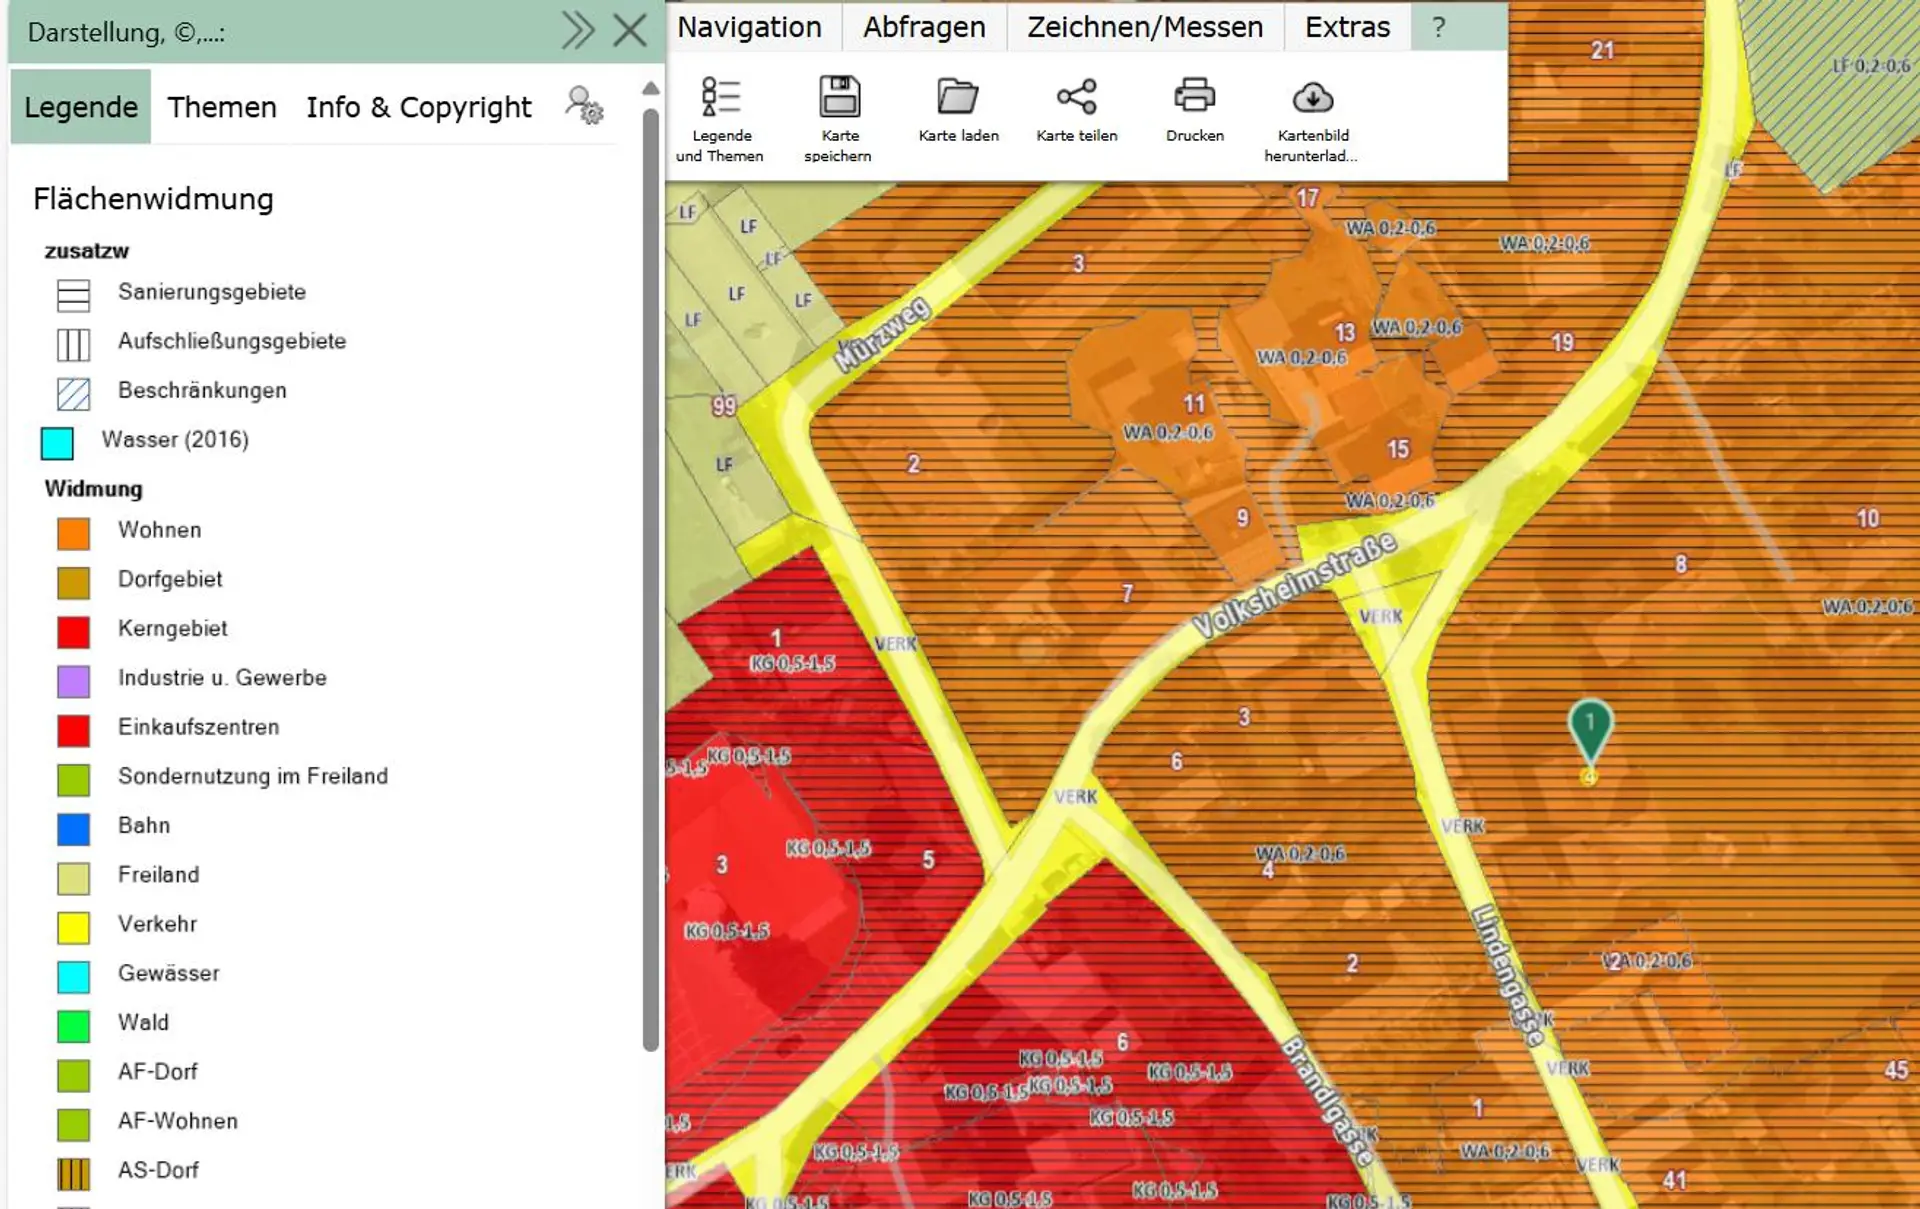Open the Legende und Themen tool
The width and height of the screenshot is (1920, 1209).
[720, 119]
